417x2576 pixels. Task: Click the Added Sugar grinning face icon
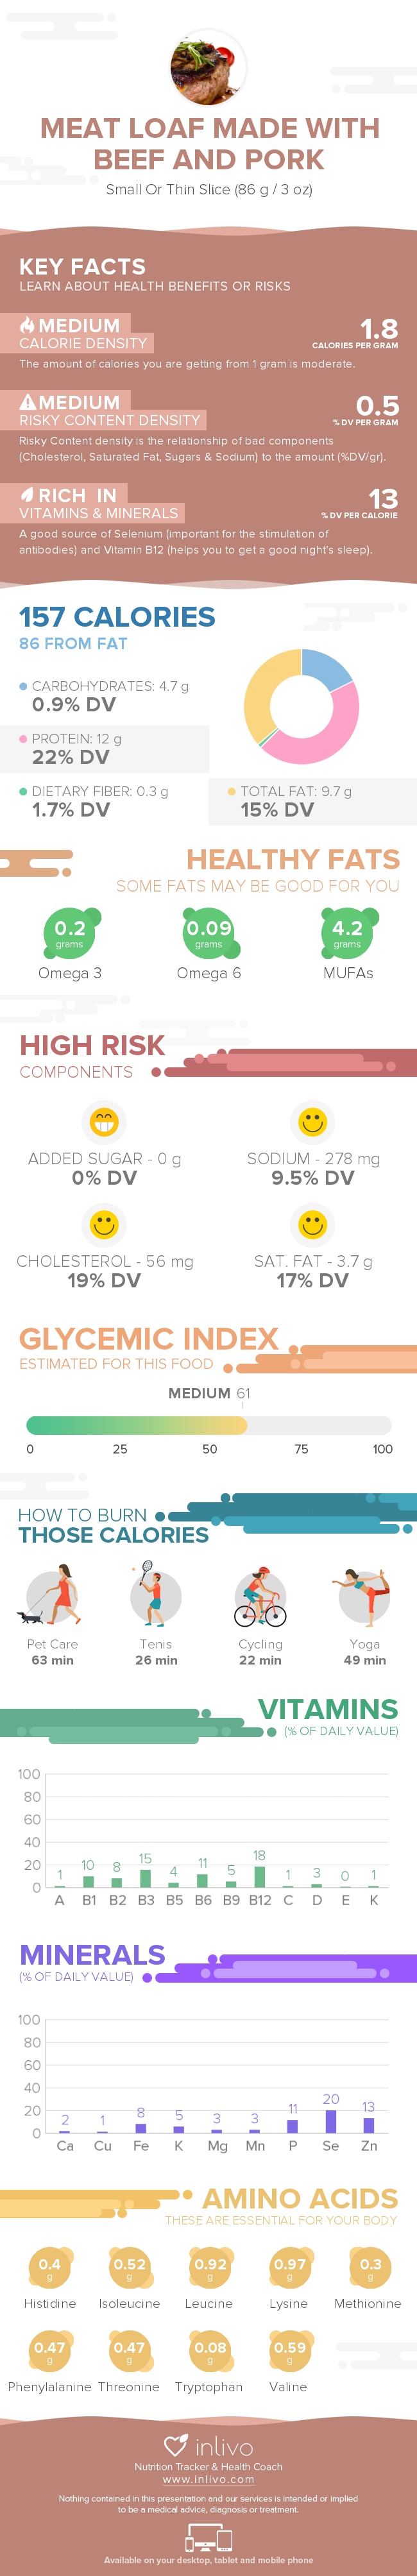coord(104,1122)
